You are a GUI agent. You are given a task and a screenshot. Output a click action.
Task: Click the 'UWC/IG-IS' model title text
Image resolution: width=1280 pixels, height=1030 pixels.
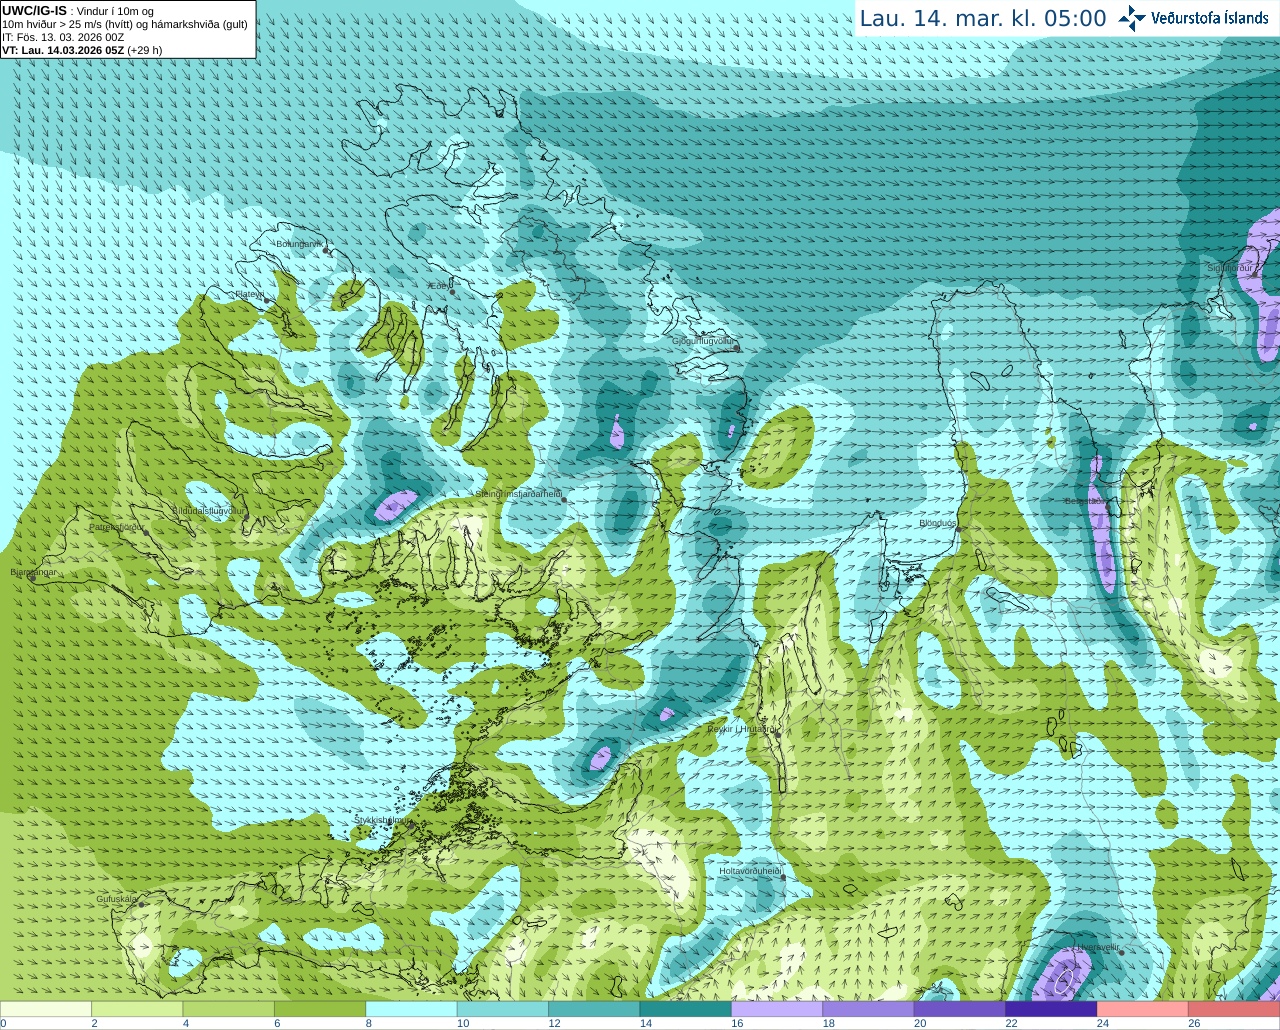coord(34,10)
